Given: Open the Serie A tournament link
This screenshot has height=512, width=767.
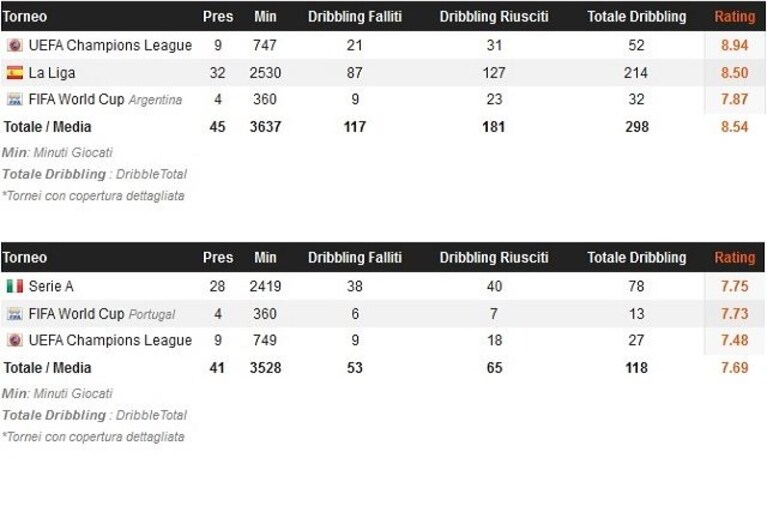Looking at the screenshot, I should click(x=51, y=286).
